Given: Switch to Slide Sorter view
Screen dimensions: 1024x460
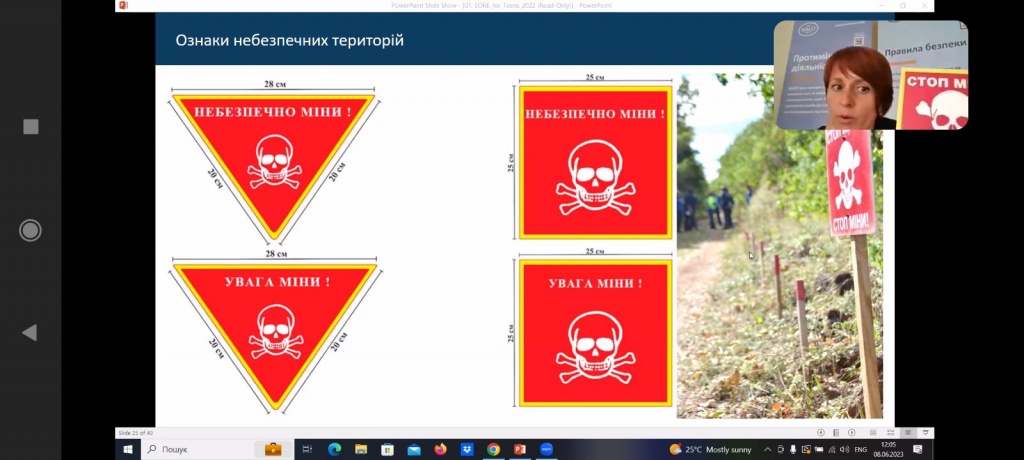Looking at the screenshot, I should point(893,432).
